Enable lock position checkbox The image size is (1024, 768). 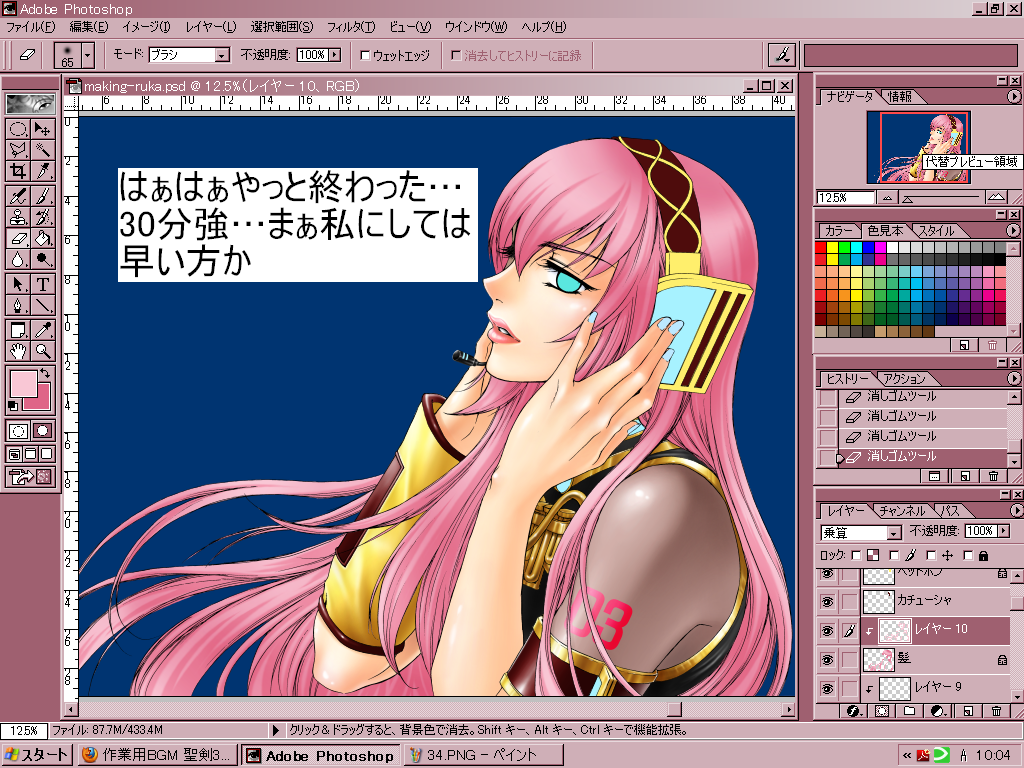[932, 556]
